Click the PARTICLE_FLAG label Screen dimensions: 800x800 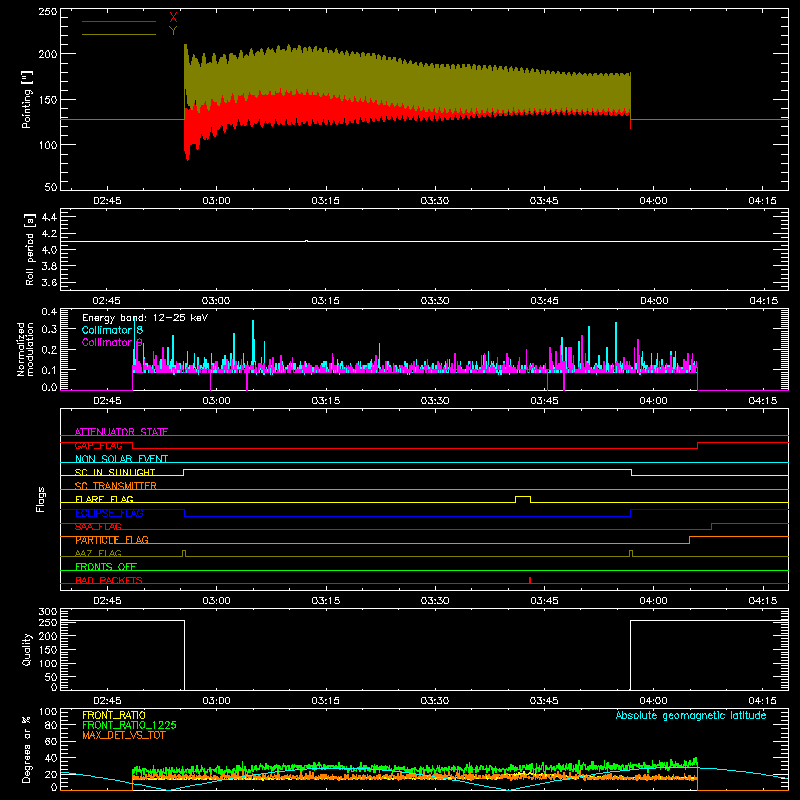(x=112, y=540)
